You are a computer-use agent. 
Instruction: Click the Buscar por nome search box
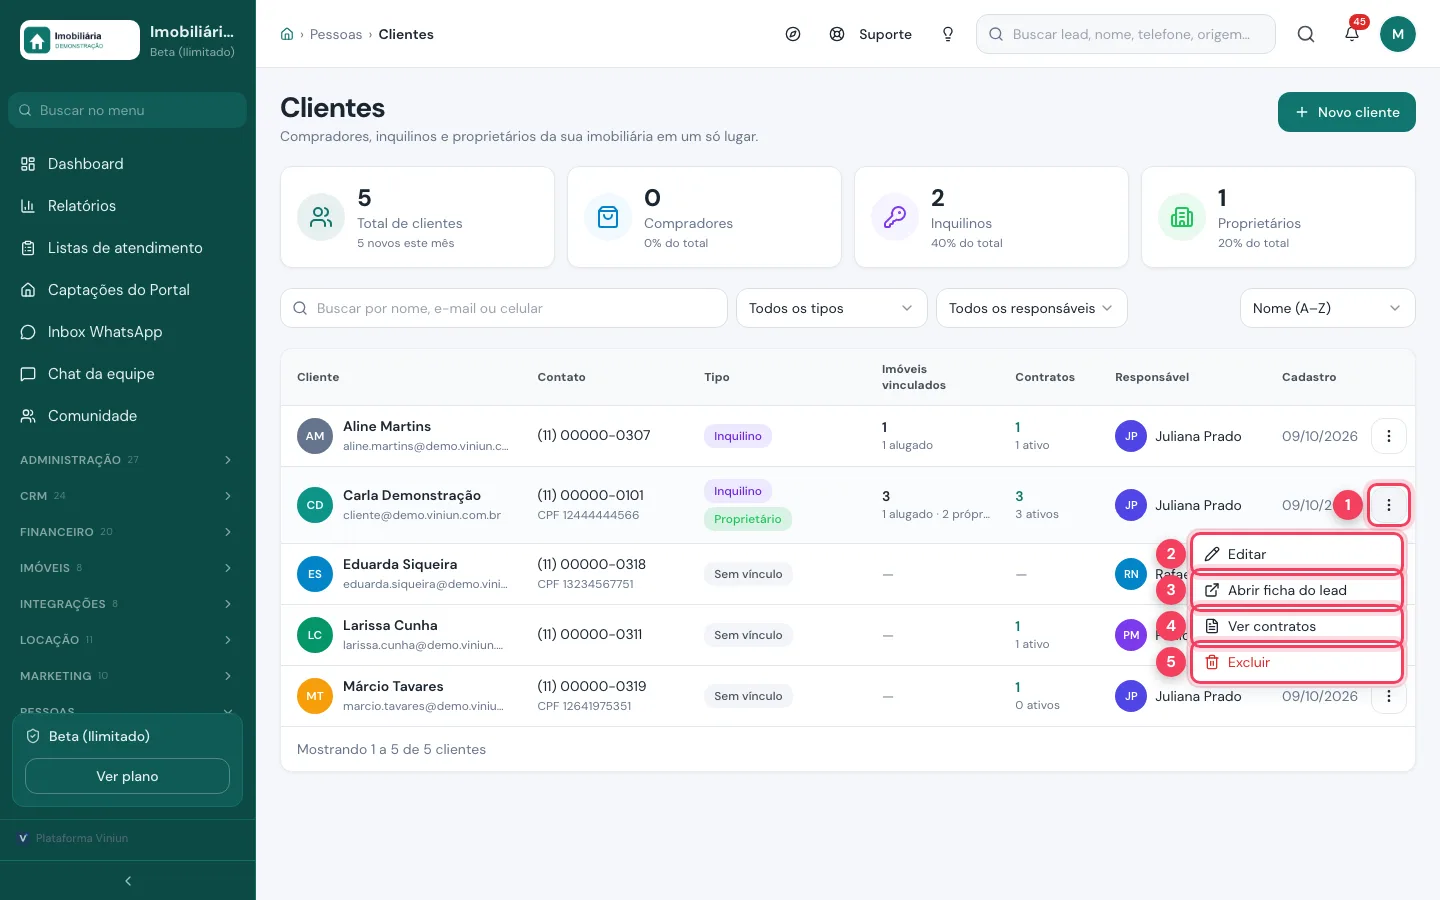pyautogui.click(x=504, y=308)
